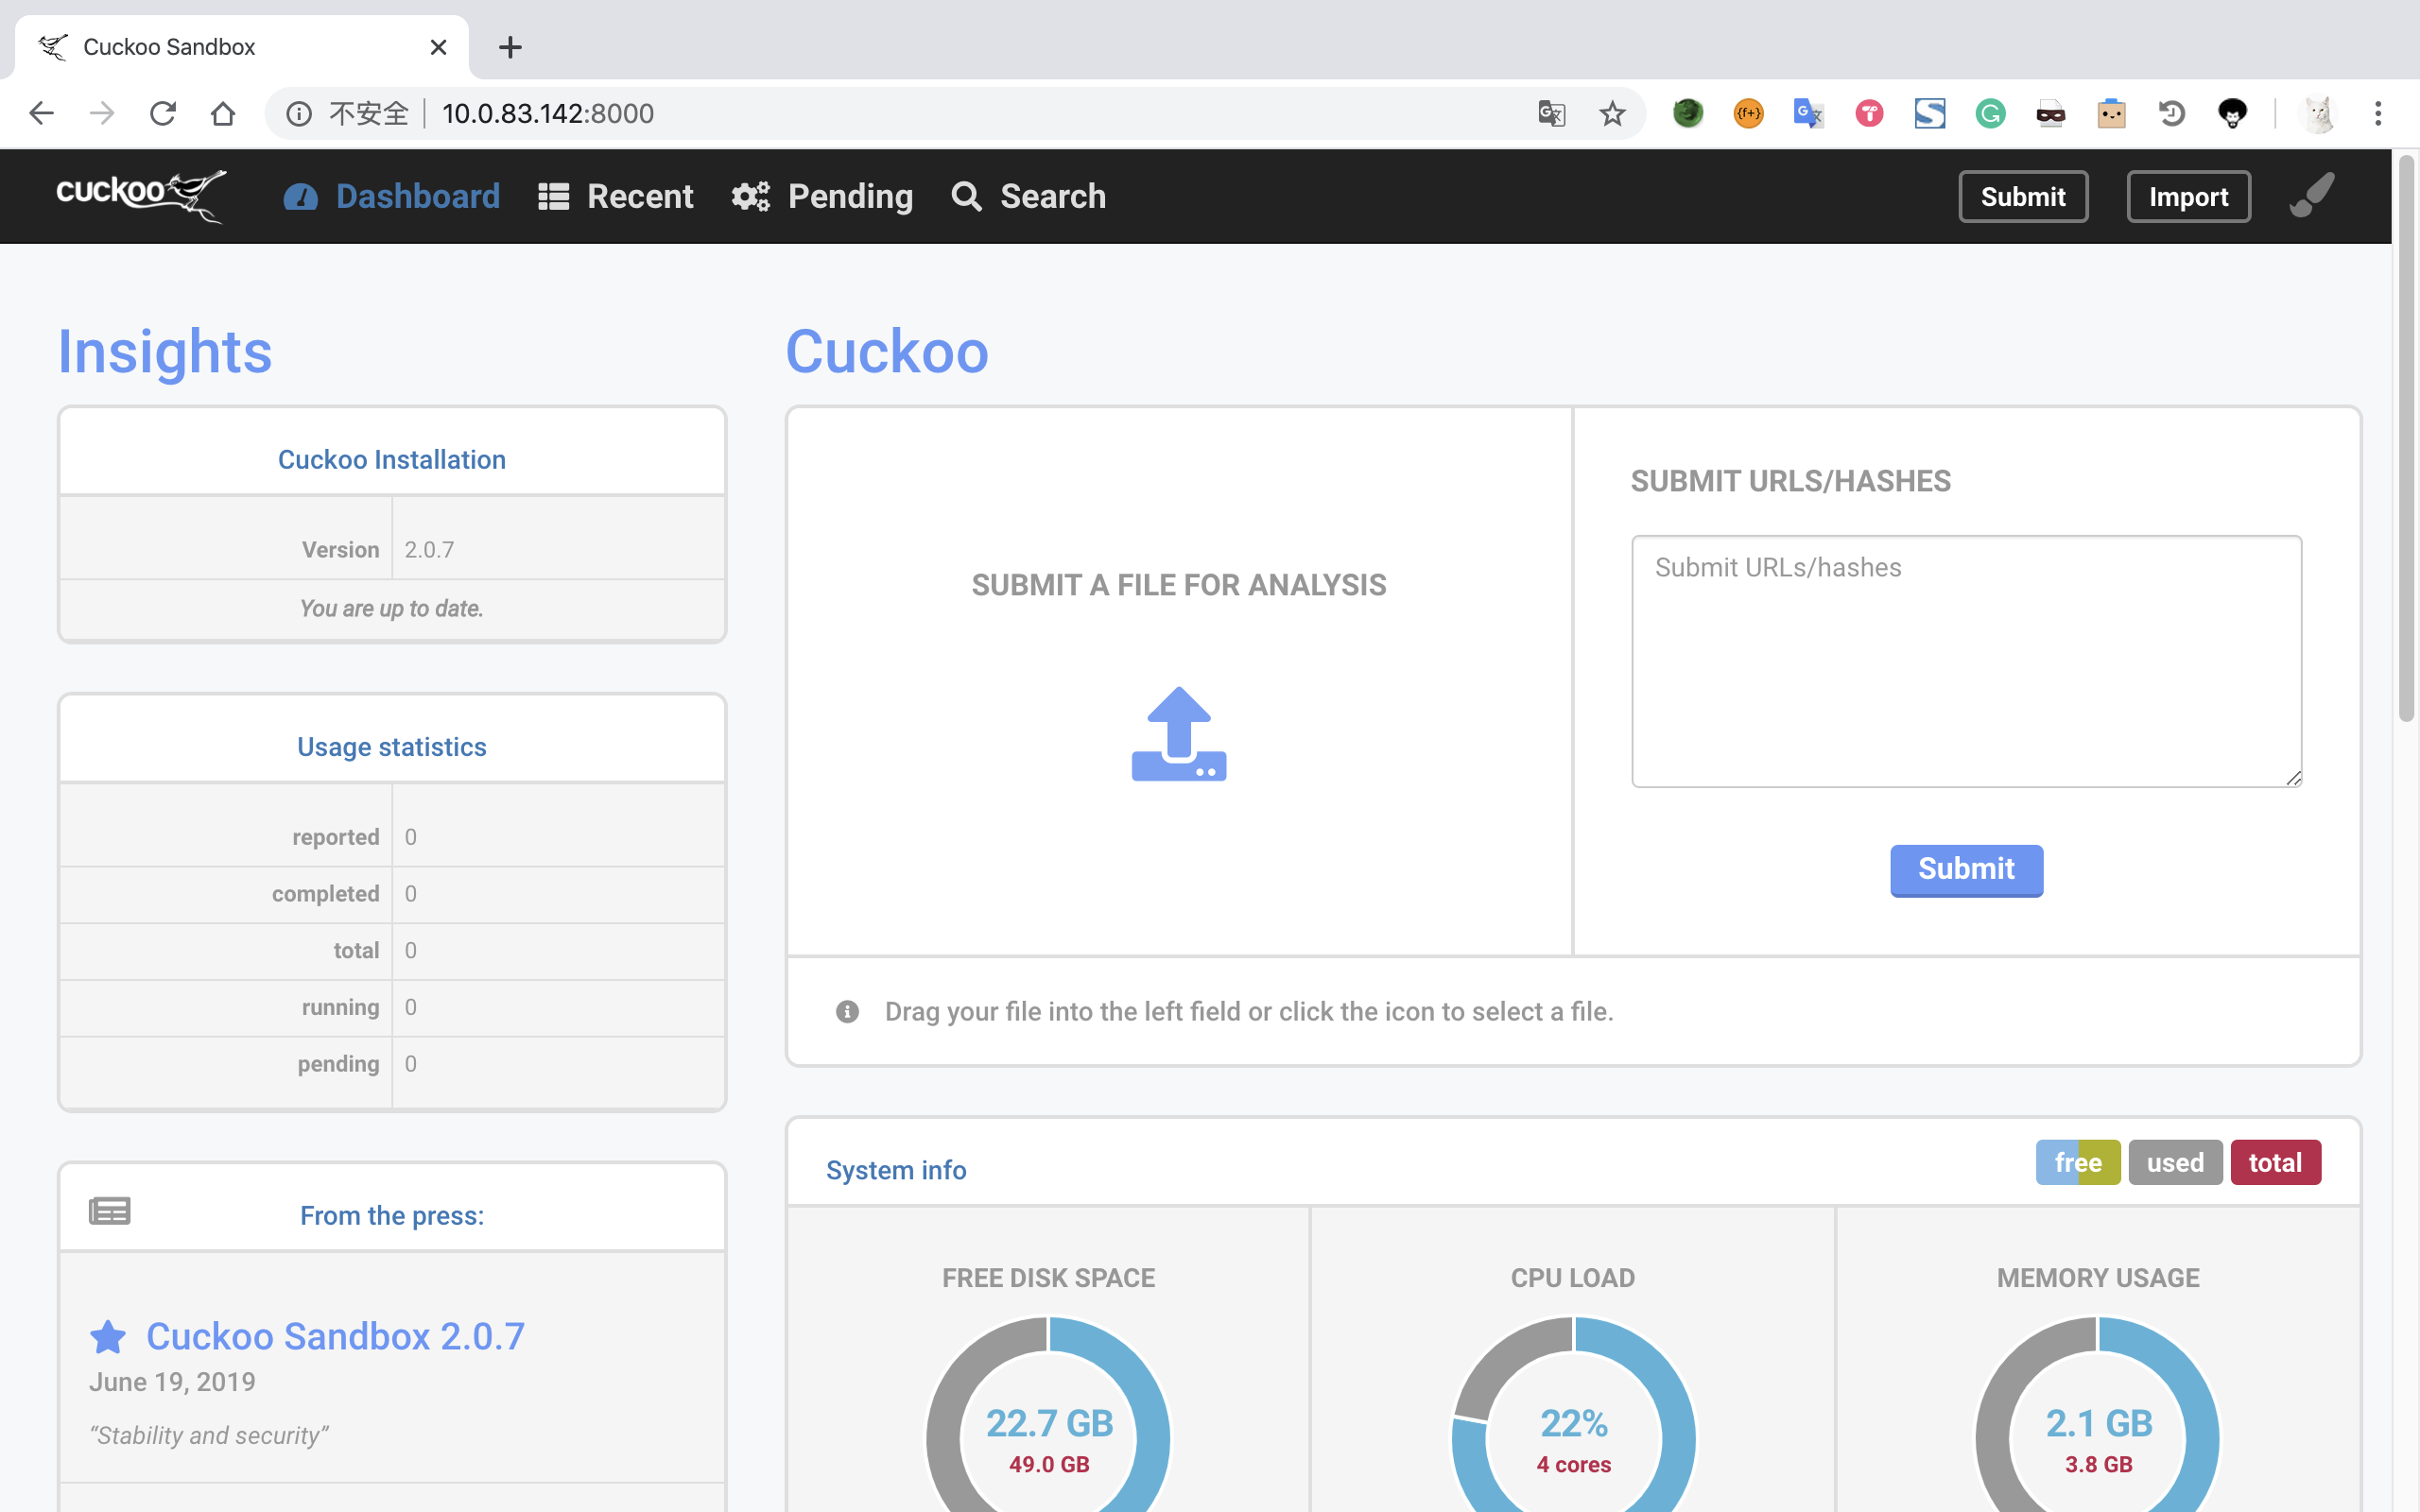Close the Cuckoo Sandbox tab
The width and height of the screenshot is (2420, 1512).
pyautogui.click(x=438, y=47)
